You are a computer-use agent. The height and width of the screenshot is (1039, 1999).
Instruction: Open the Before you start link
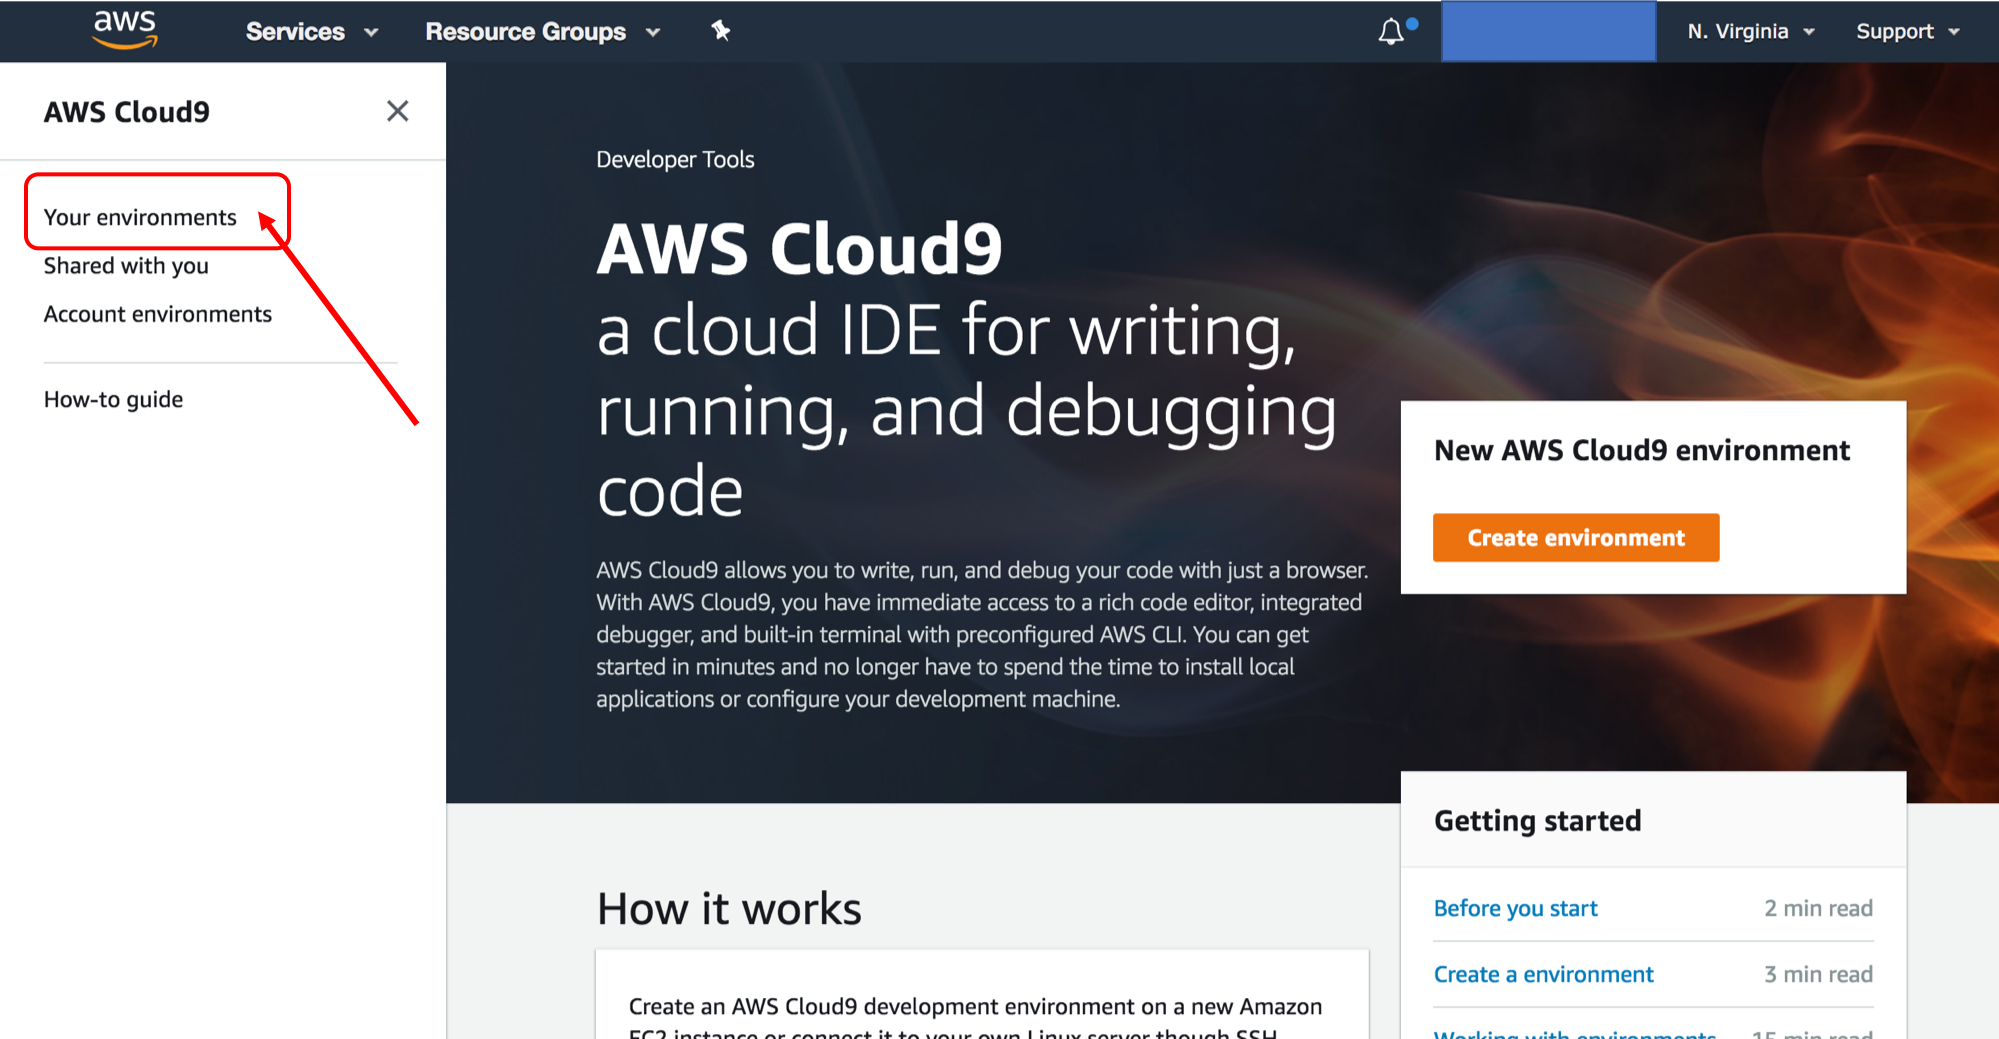click(1515, 908)
